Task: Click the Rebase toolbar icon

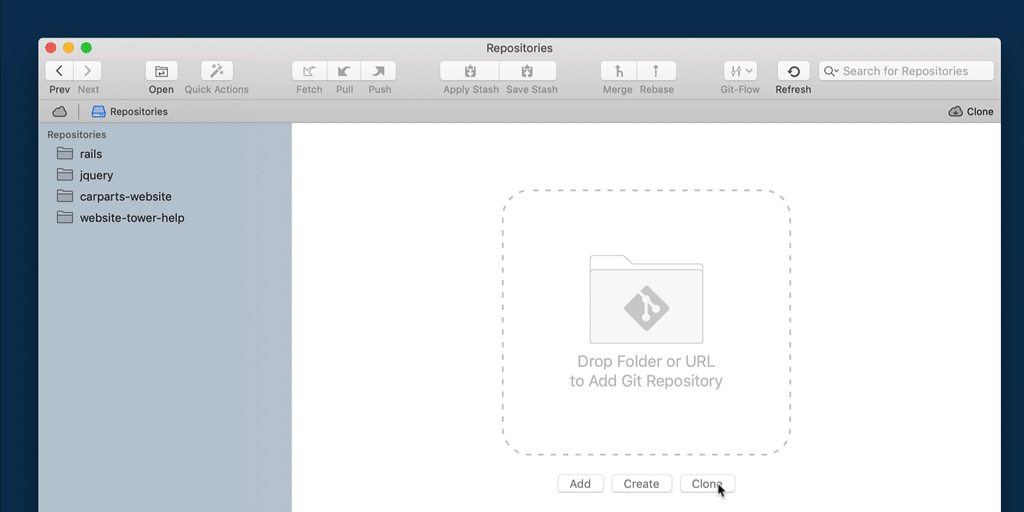Action: coord(656,71)
